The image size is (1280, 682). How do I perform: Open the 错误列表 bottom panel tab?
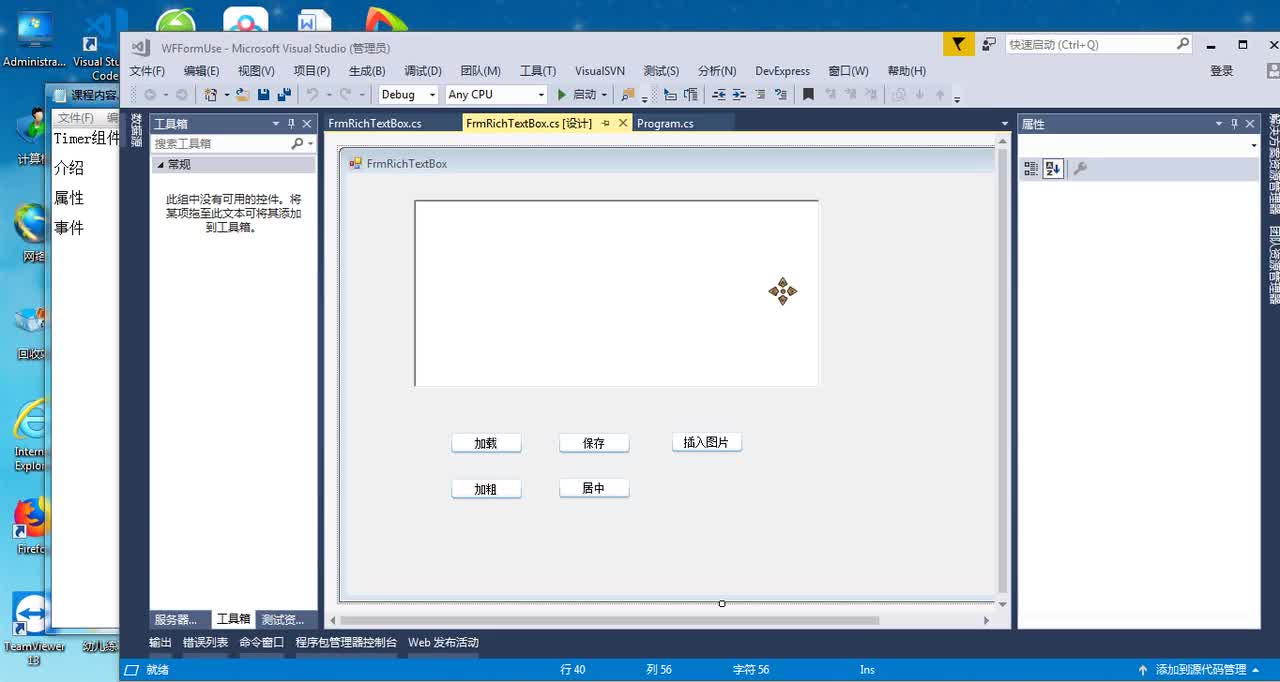click(x=206, y=642)
